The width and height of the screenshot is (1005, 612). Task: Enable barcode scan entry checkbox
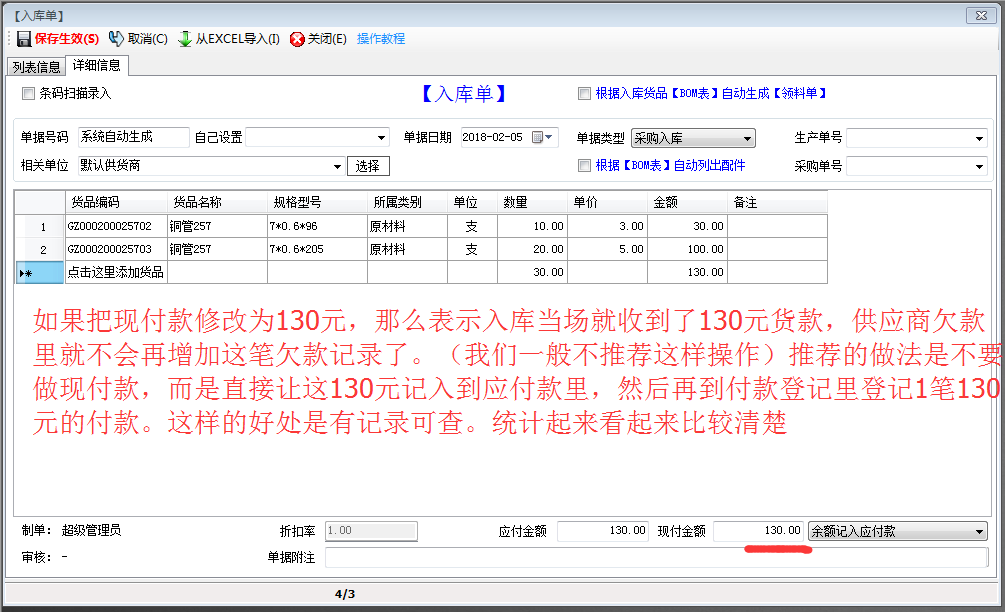click(28, 94)
